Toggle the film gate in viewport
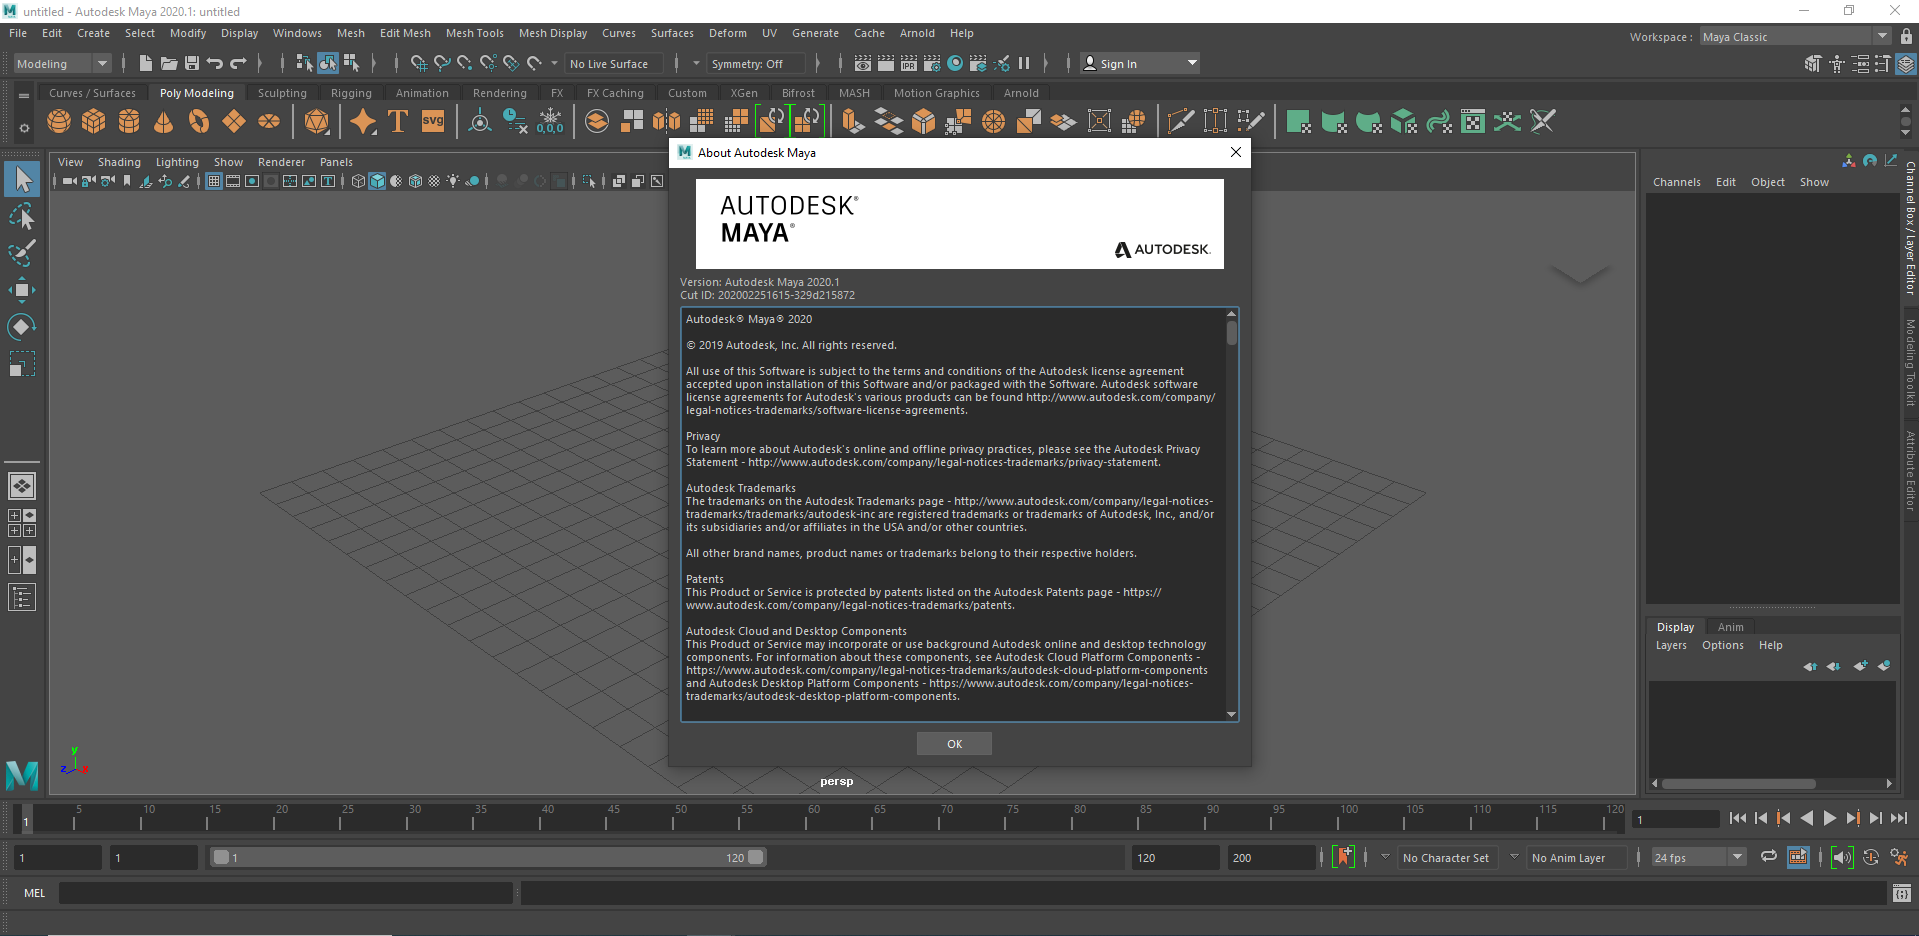This screenshot has width=1919, height=936. (233, 181)
